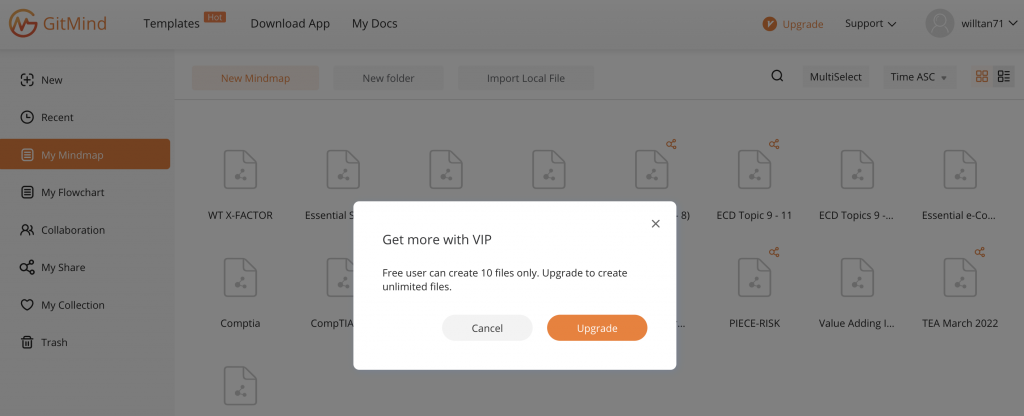Click the share icon above TEA March 2022

(x=980, y=252)
